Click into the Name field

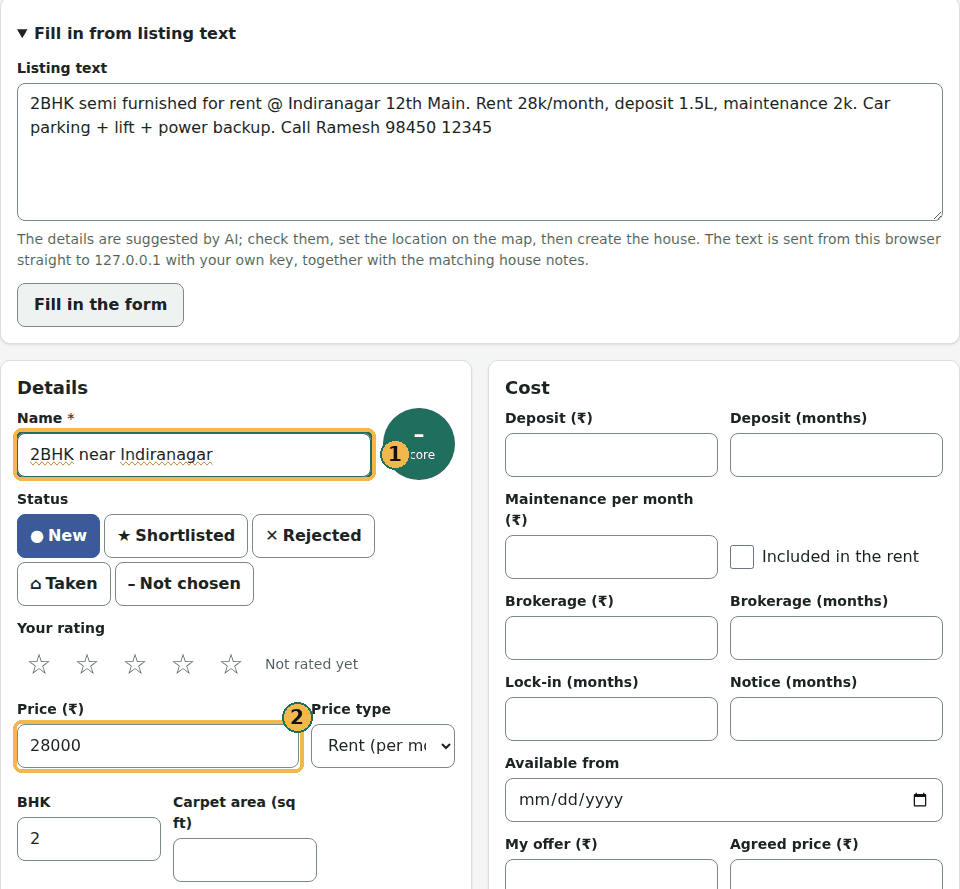tap(195, 455)
